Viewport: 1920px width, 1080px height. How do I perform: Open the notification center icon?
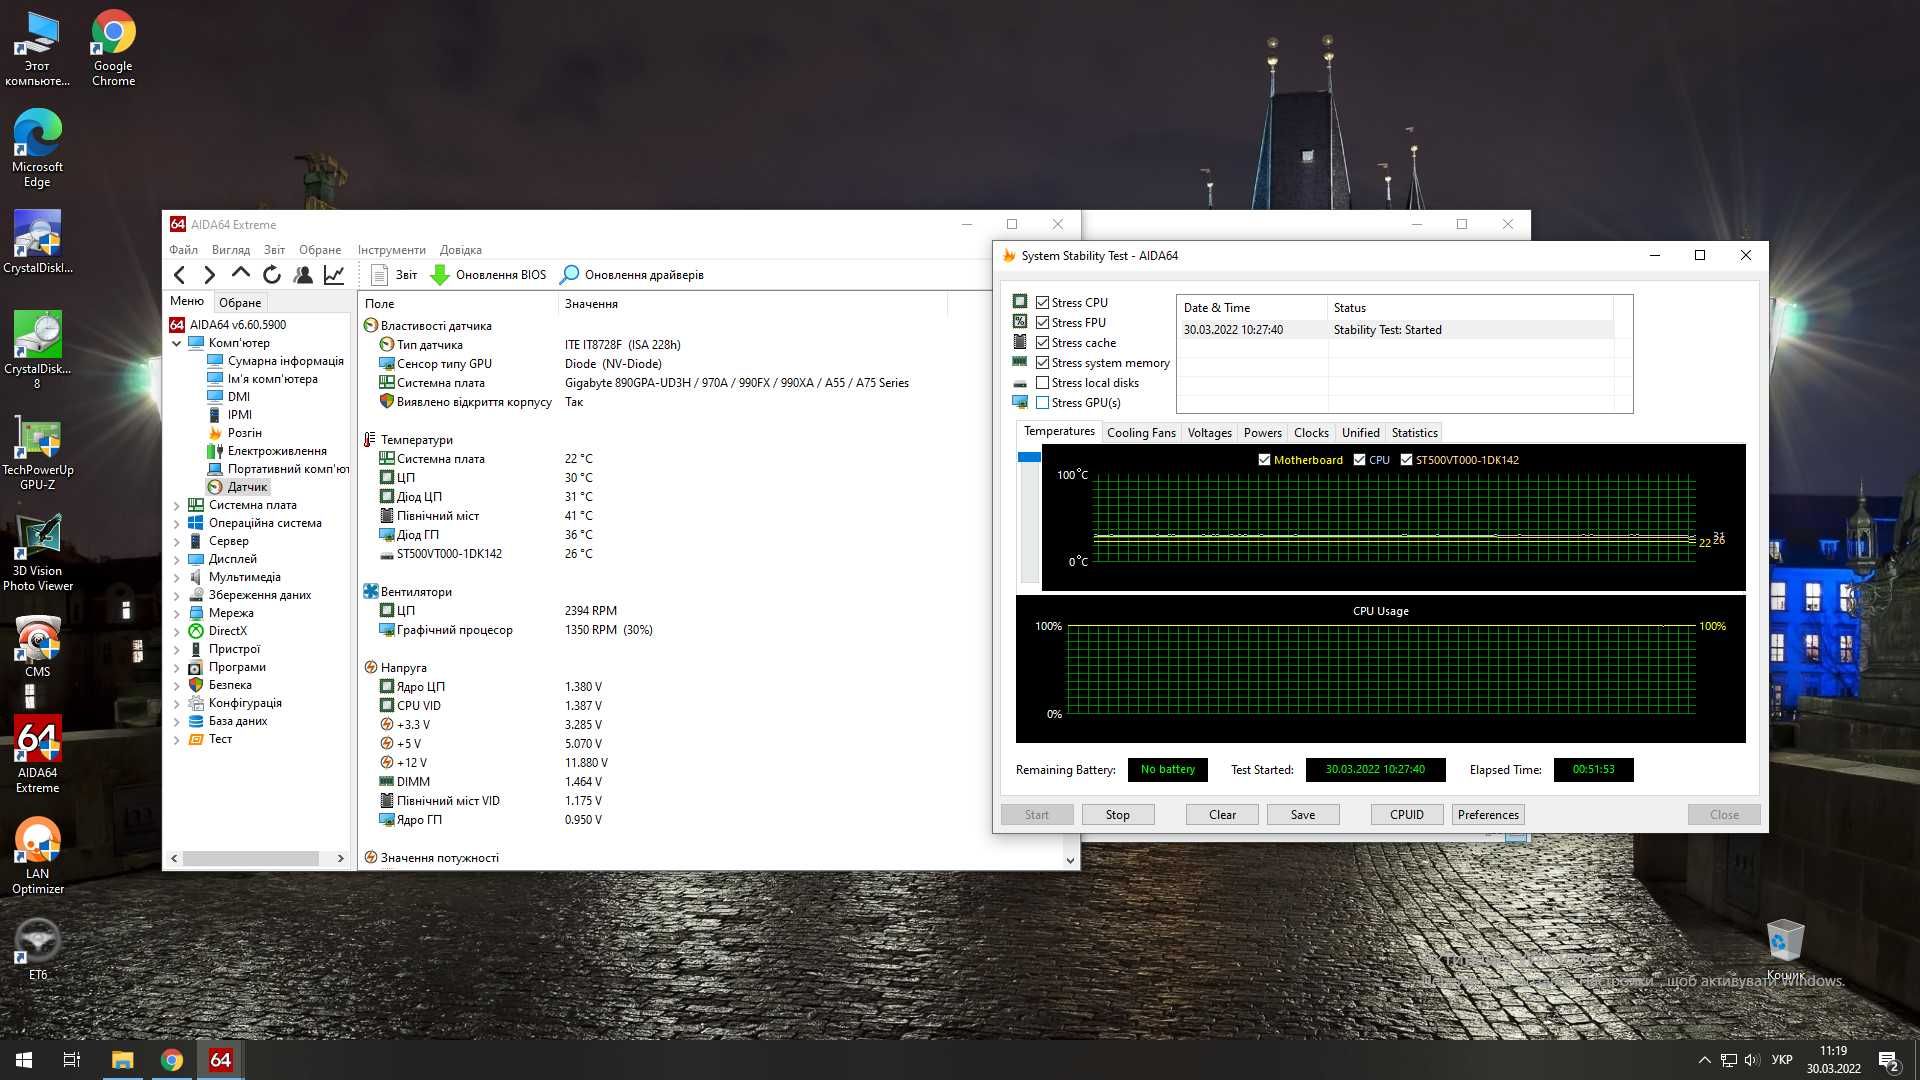pyautogui.click(x=1889, y=1060)
